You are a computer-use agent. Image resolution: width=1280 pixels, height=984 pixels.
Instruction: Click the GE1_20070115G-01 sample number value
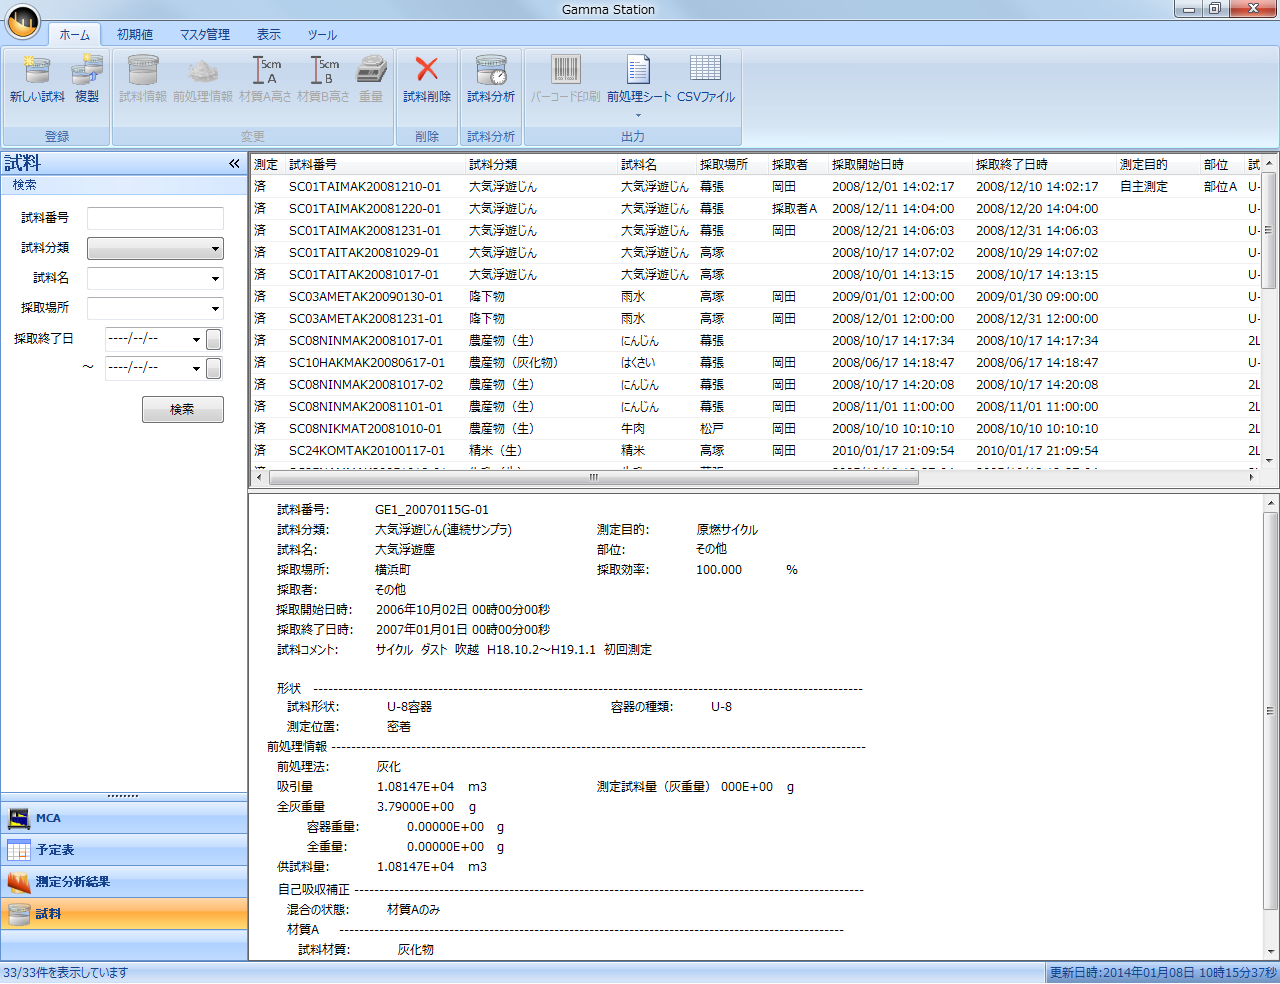432,509
